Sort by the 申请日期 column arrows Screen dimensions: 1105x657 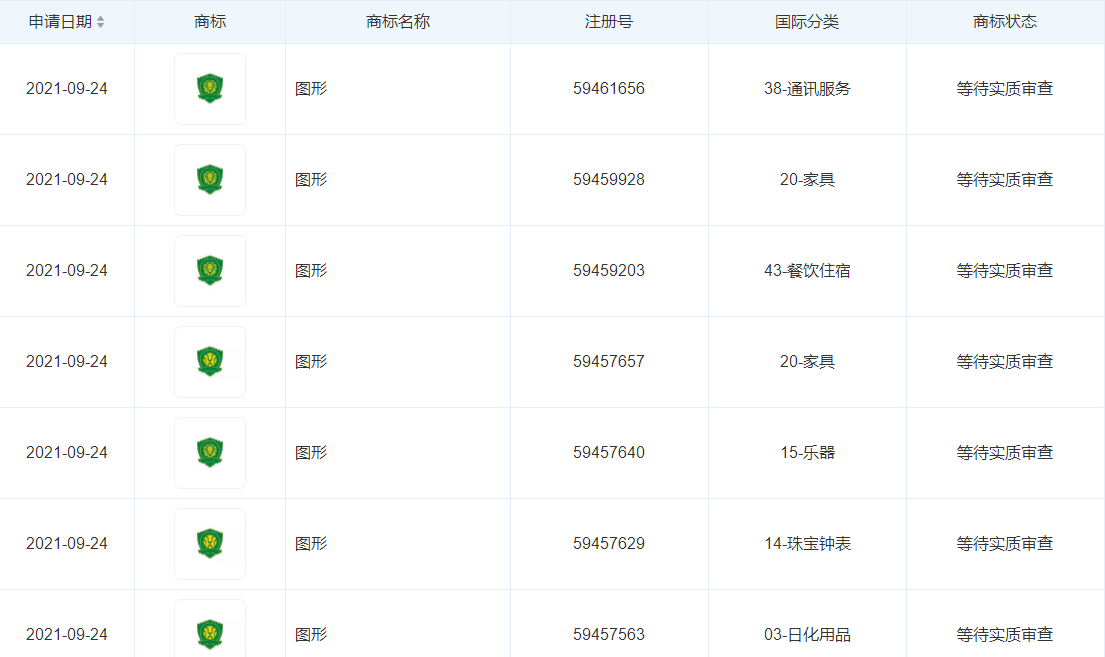point(101,22)
